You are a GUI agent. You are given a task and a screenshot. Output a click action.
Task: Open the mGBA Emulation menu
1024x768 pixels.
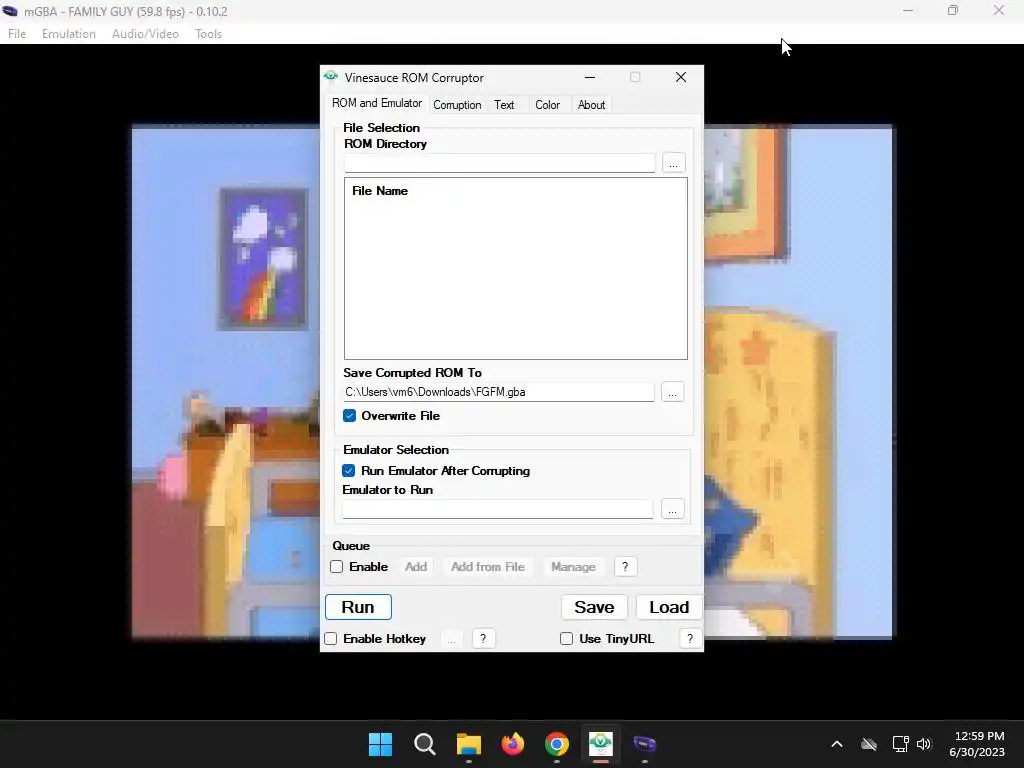point(69,34)
